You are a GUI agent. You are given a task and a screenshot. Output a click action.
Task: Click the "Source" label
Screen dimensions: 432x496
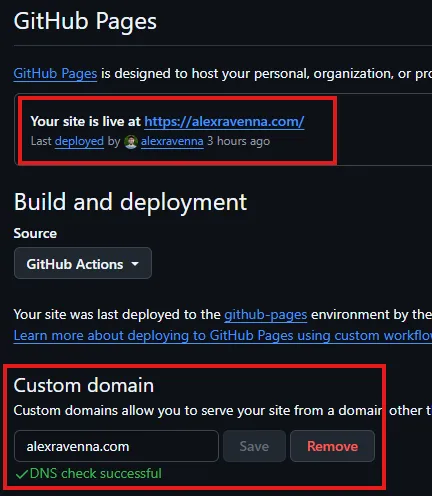pyautogui.click(x=35, y=233)
